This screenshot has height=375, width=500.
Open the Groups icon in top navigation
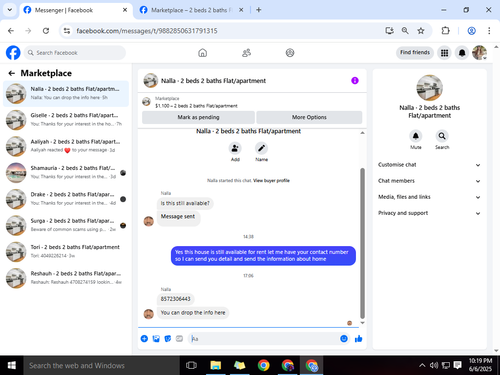tap(290, 53)
